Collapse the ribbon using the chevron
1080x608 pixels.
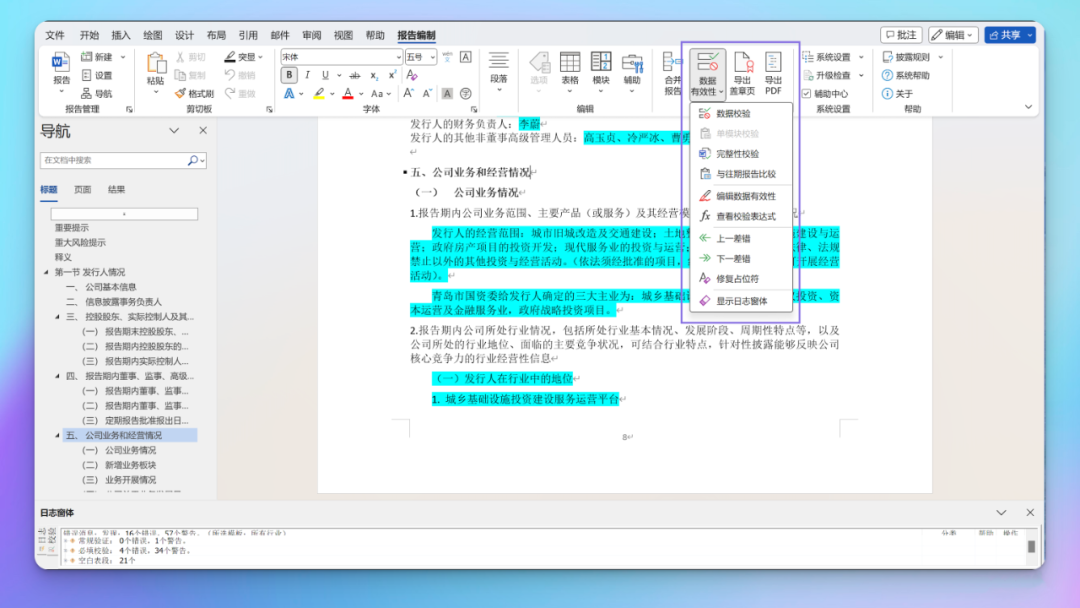[1028, 107]
